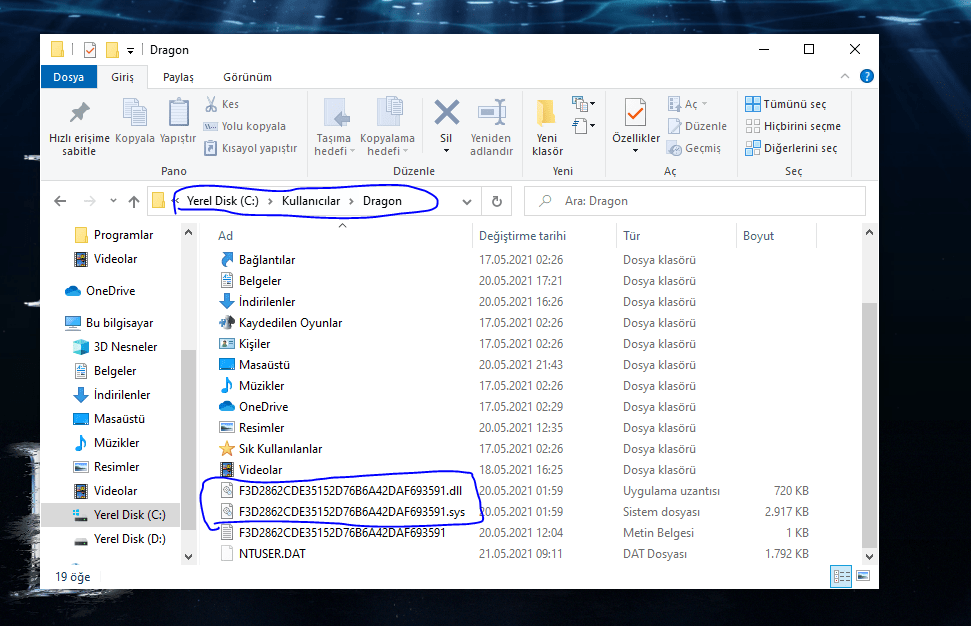The height and width of the screenshot is (626, 971).
Task: Select the İndirilenler folder in file list
Action: [267, 302]
